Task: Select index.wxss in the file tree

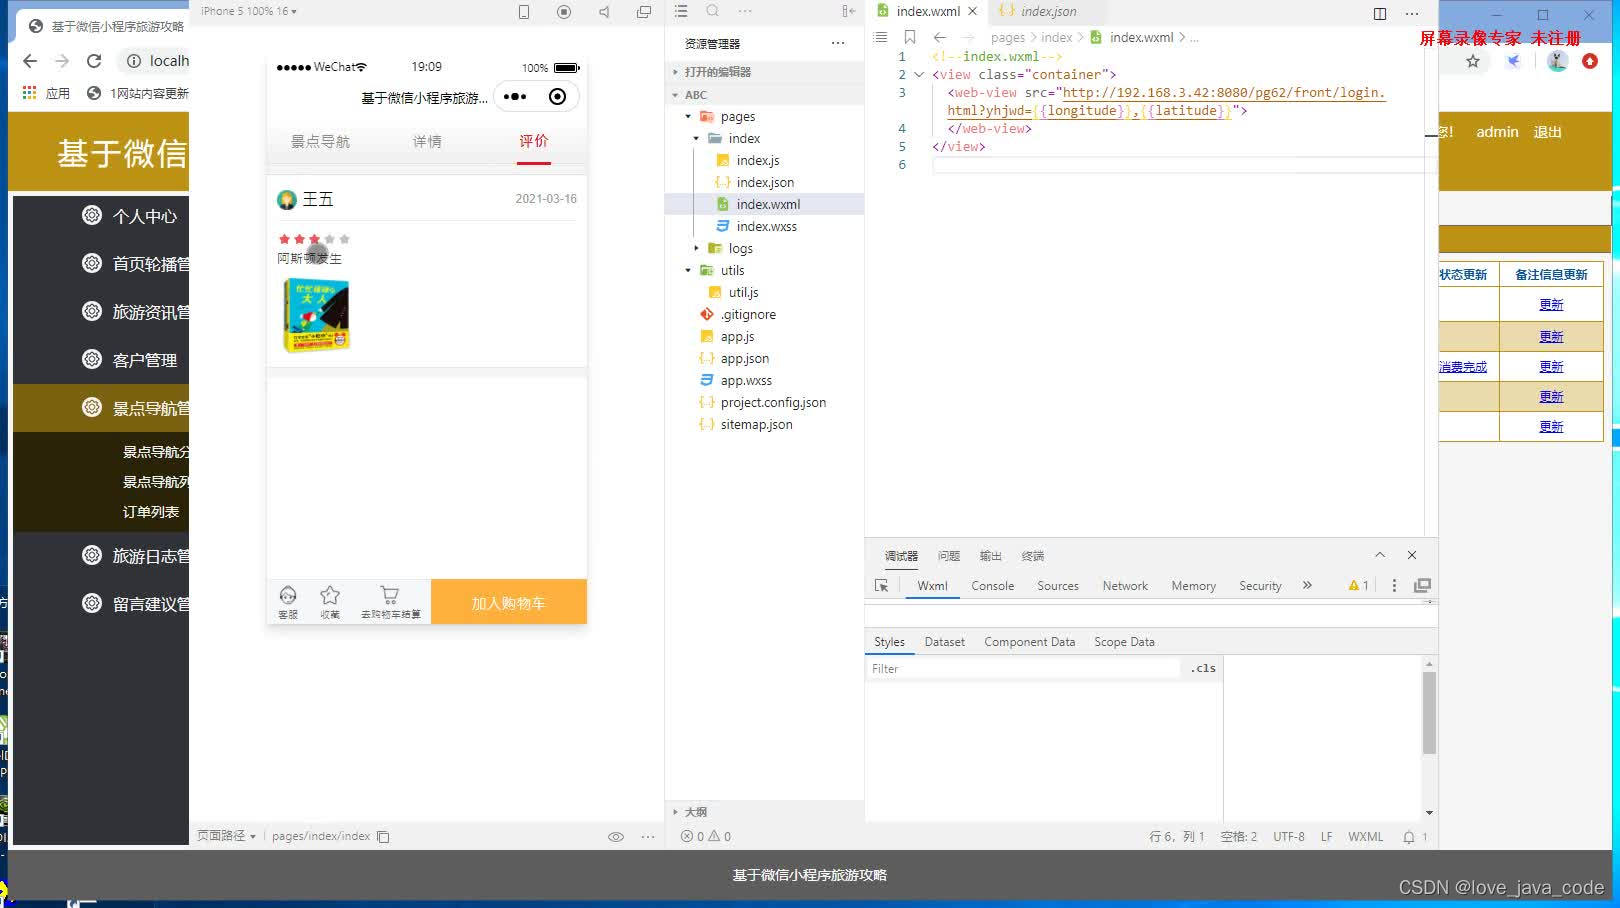Action: click(767, 227)
